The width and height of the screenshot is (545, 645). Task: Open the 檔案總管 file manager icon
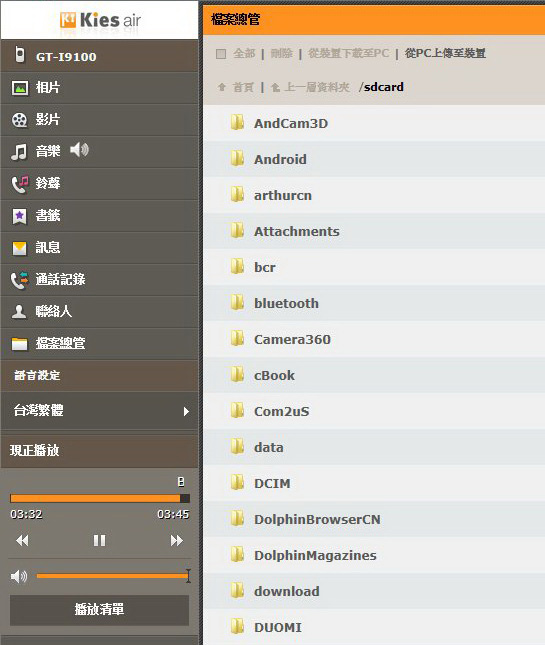coord(19,344)
